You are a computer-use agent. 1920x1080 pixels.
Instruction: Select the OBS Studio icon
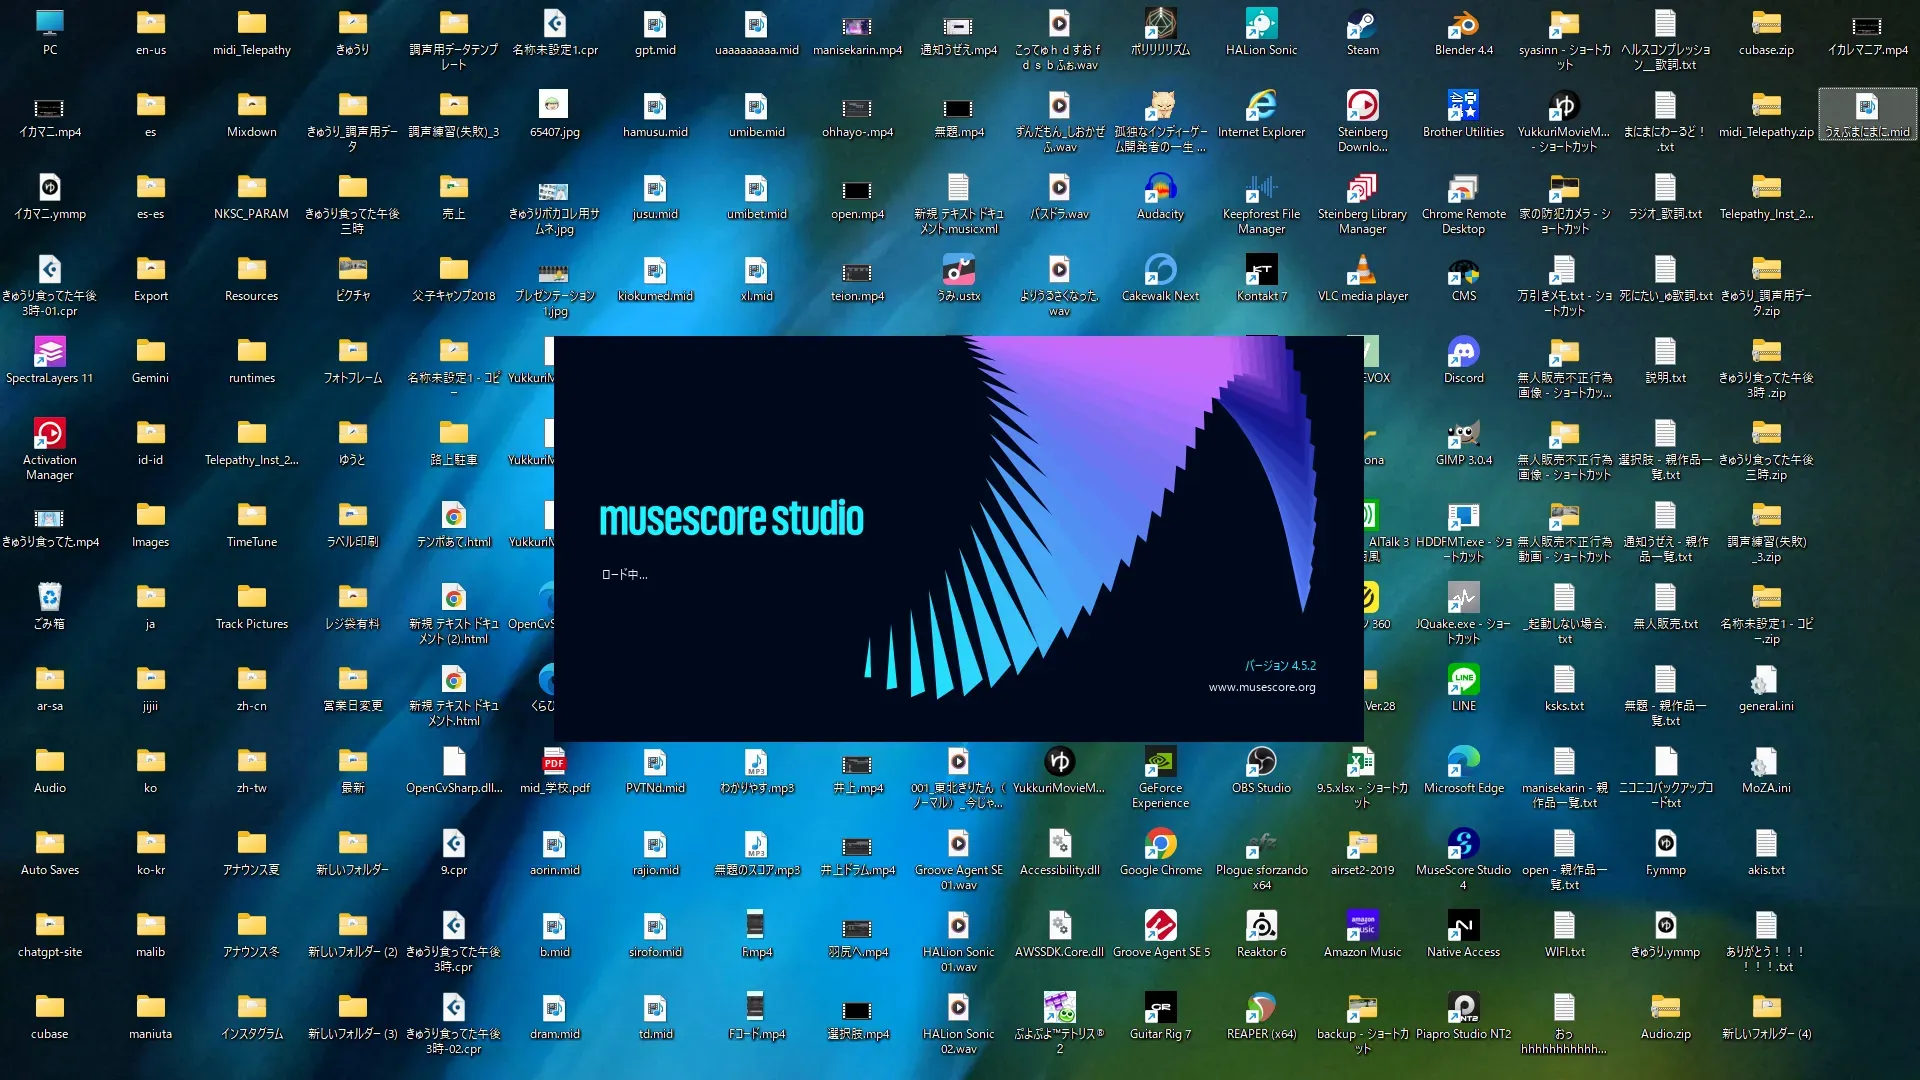tap(1261, 763)
